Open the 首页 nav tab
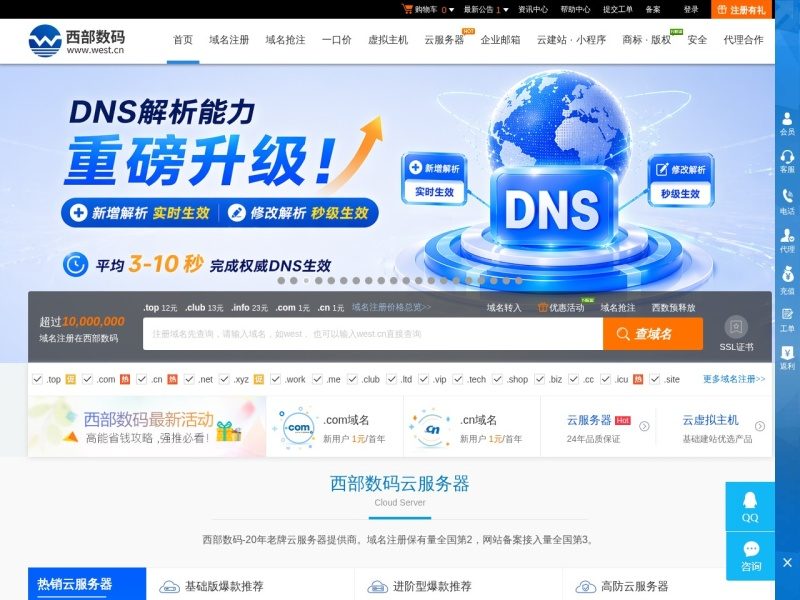The image size is (800, 600). click(183, 40)
